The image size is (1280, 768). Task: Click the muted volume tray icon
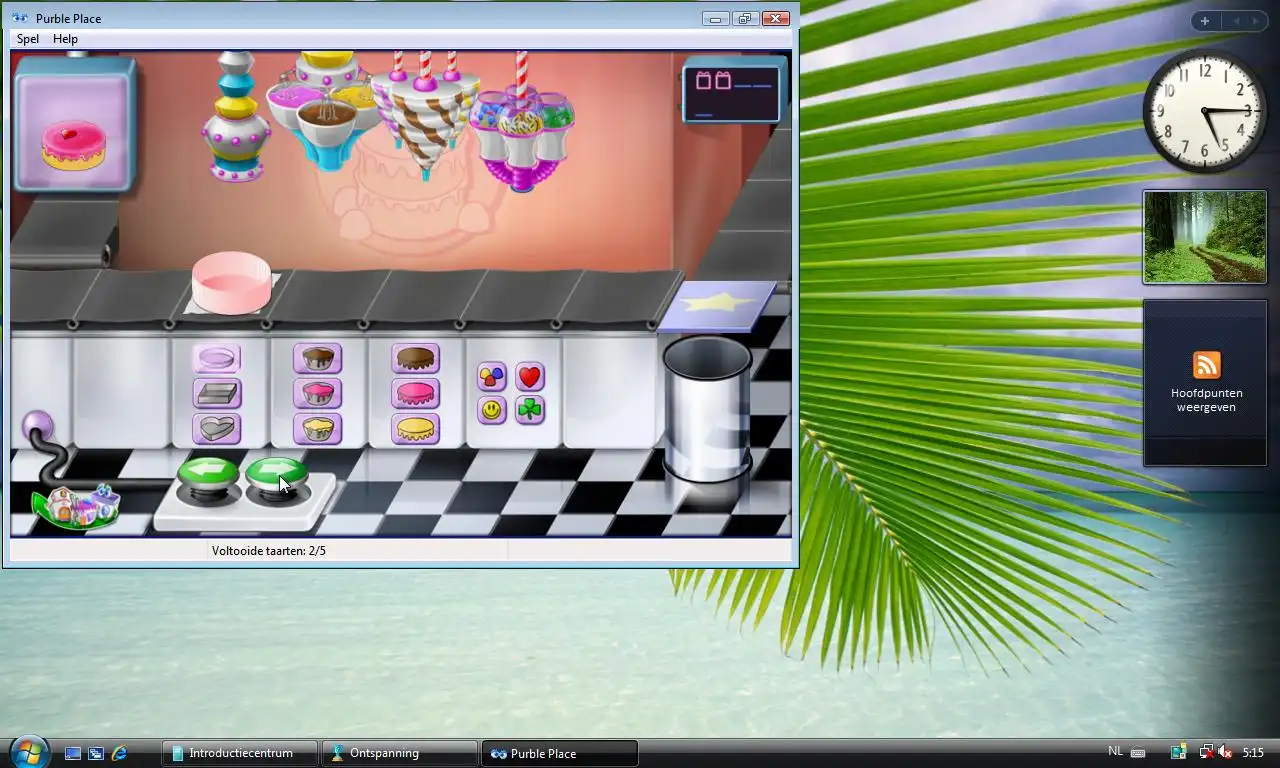(1224, 752)
